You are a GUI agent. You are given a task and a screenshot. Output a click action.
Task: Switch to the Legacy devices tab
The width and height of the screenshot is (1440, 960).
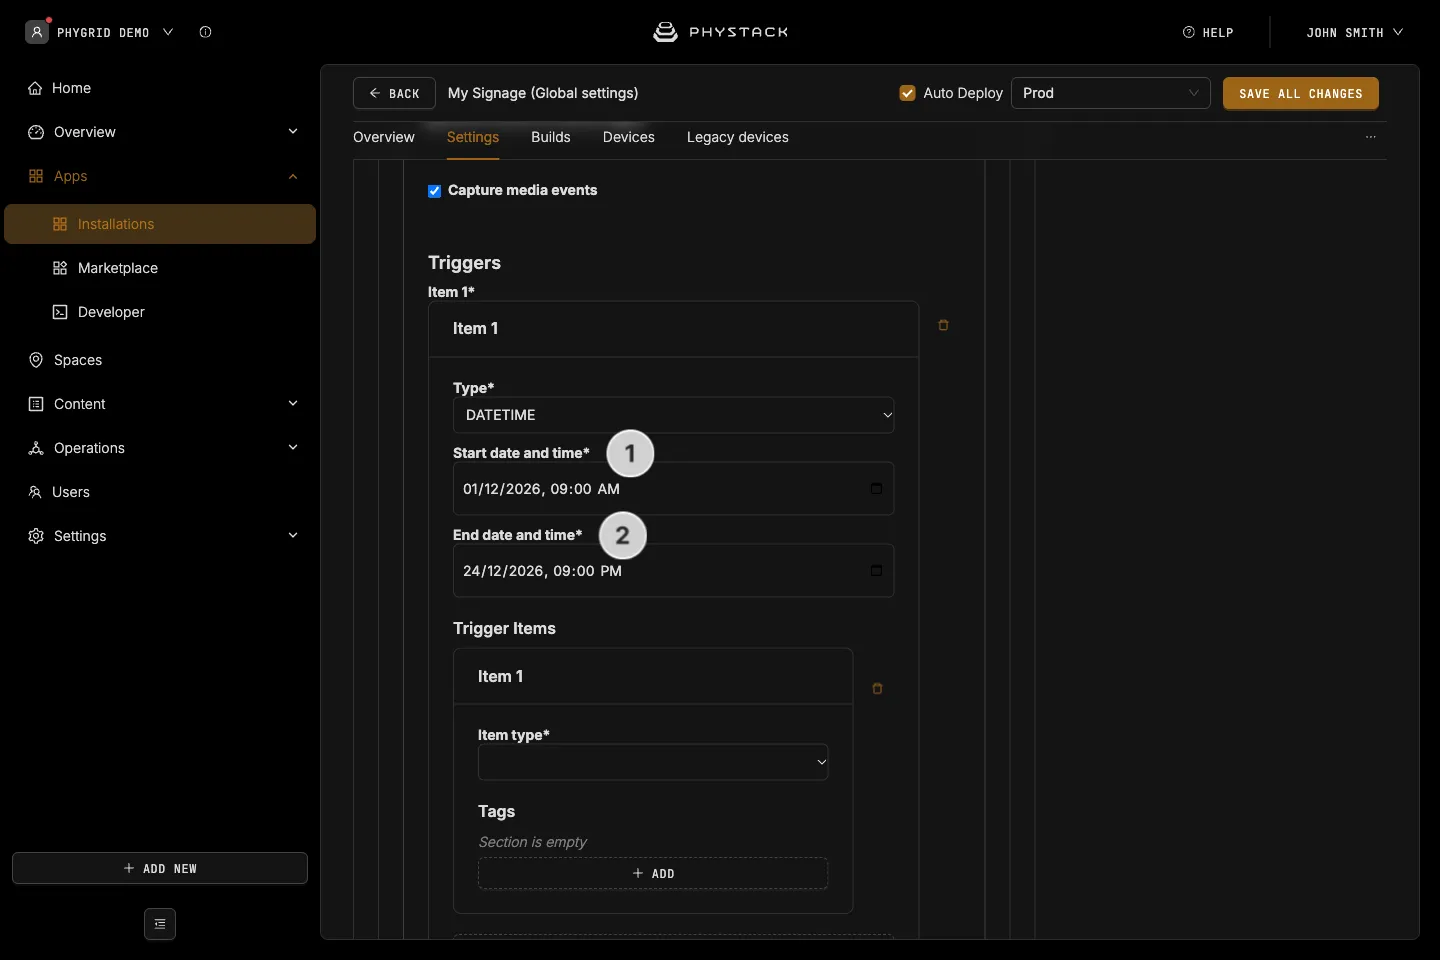[x=738, y=137]
